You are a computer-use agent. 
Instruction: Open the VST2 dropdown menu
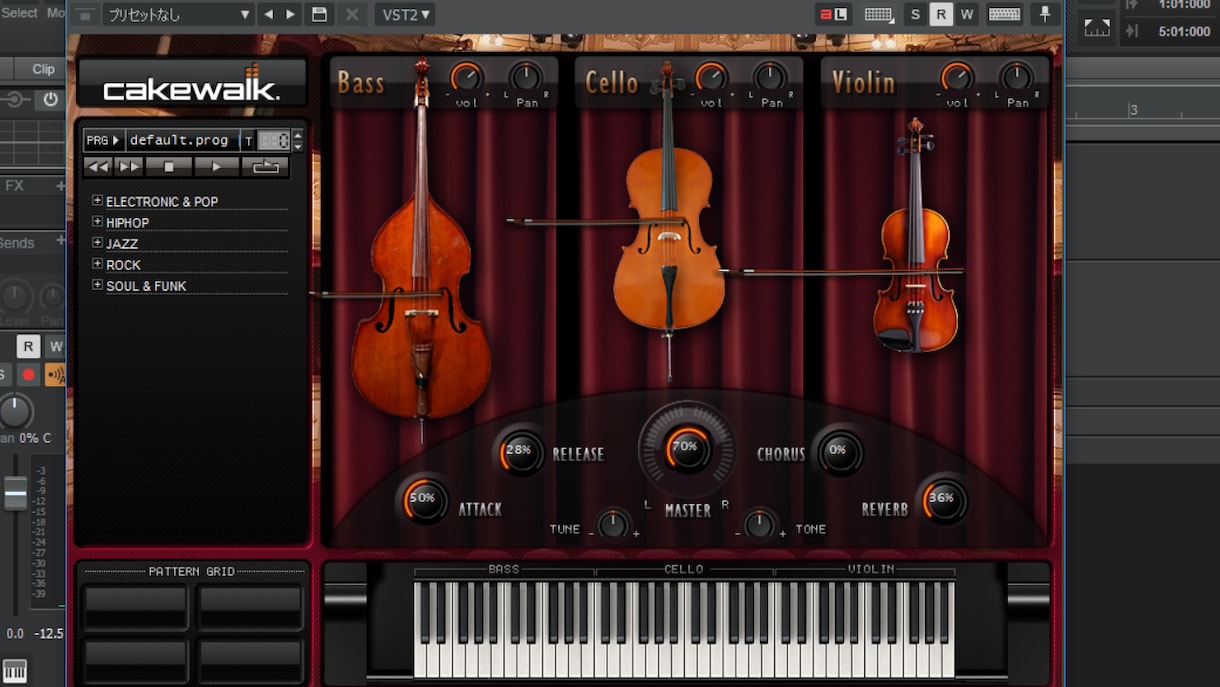click(405, 14)
